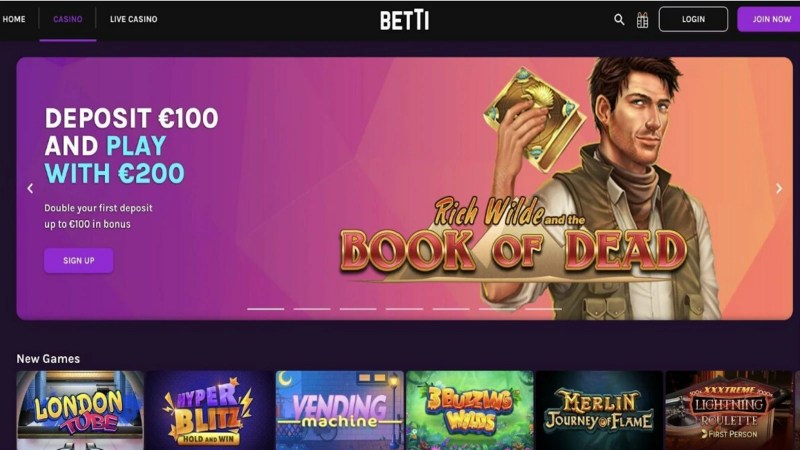Viewport: 800px width, 450px height.
Task: Open Merlin Journey of Flame game
Action: click(599, 410)
